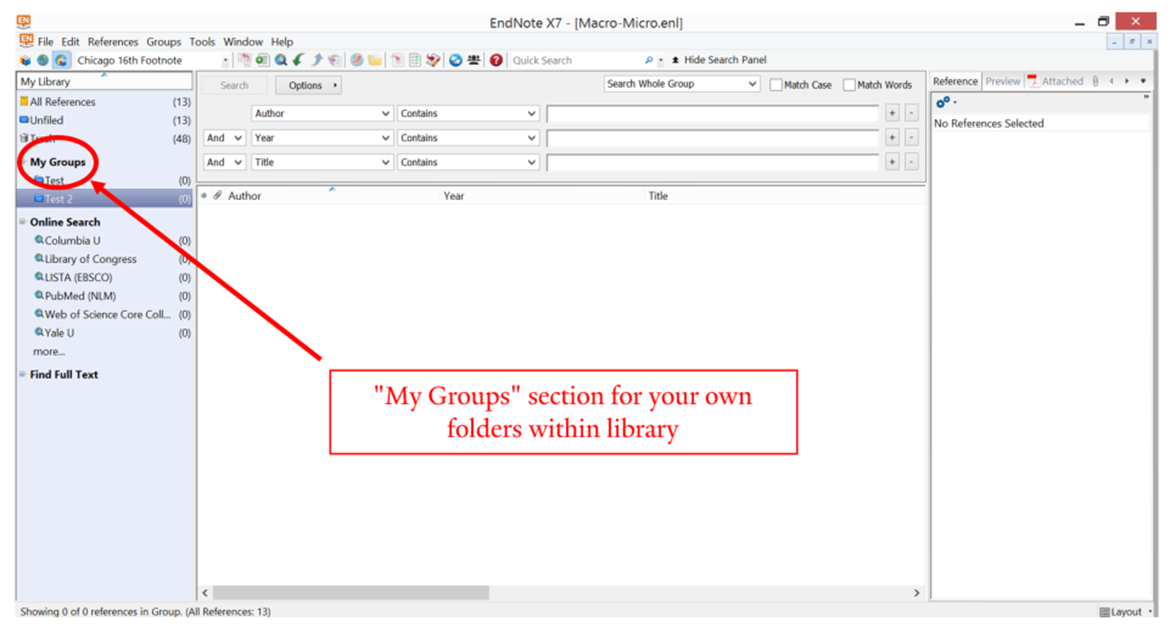
Task: Switch to the Reference tab
Action: tap(955, 81)
